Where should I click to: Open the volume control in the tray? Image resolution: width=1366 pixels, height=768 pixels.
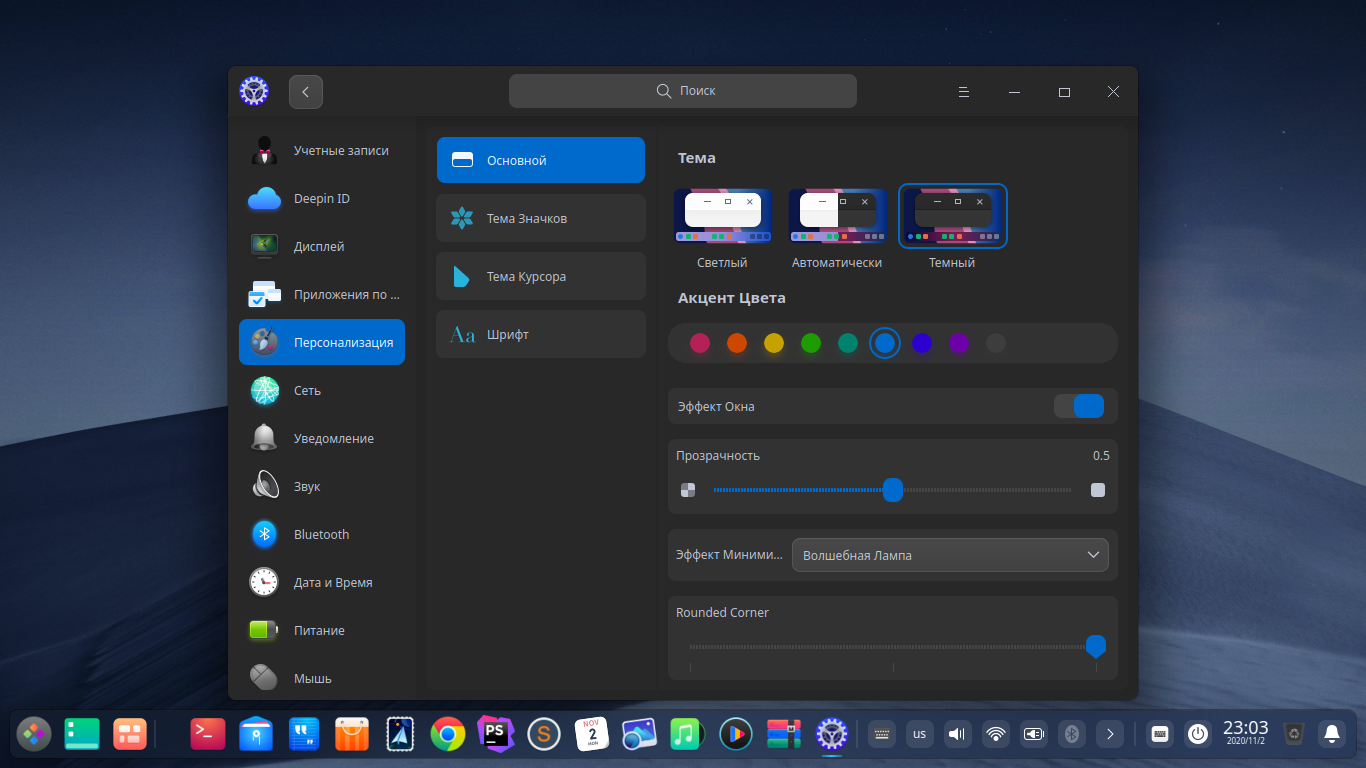[x=958, y=734]
